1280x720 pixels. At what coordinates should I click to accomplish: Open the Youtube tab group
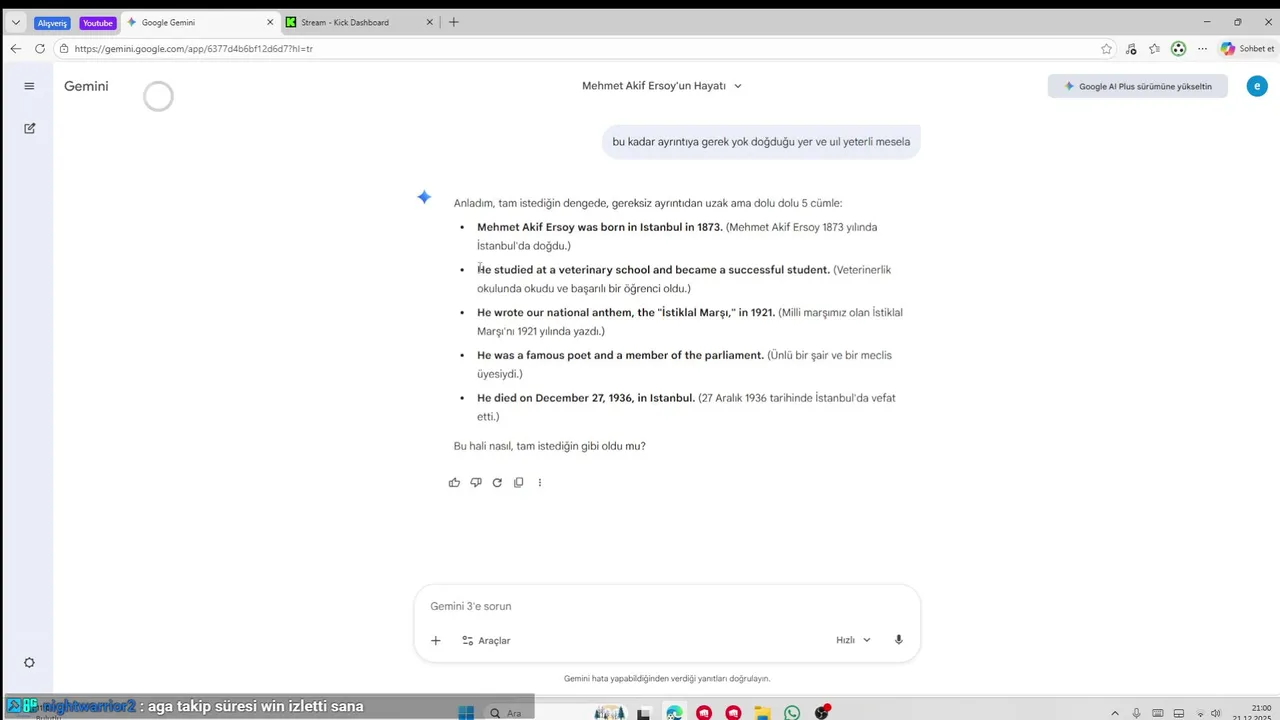pyautogui.click(x=98, y=22)
